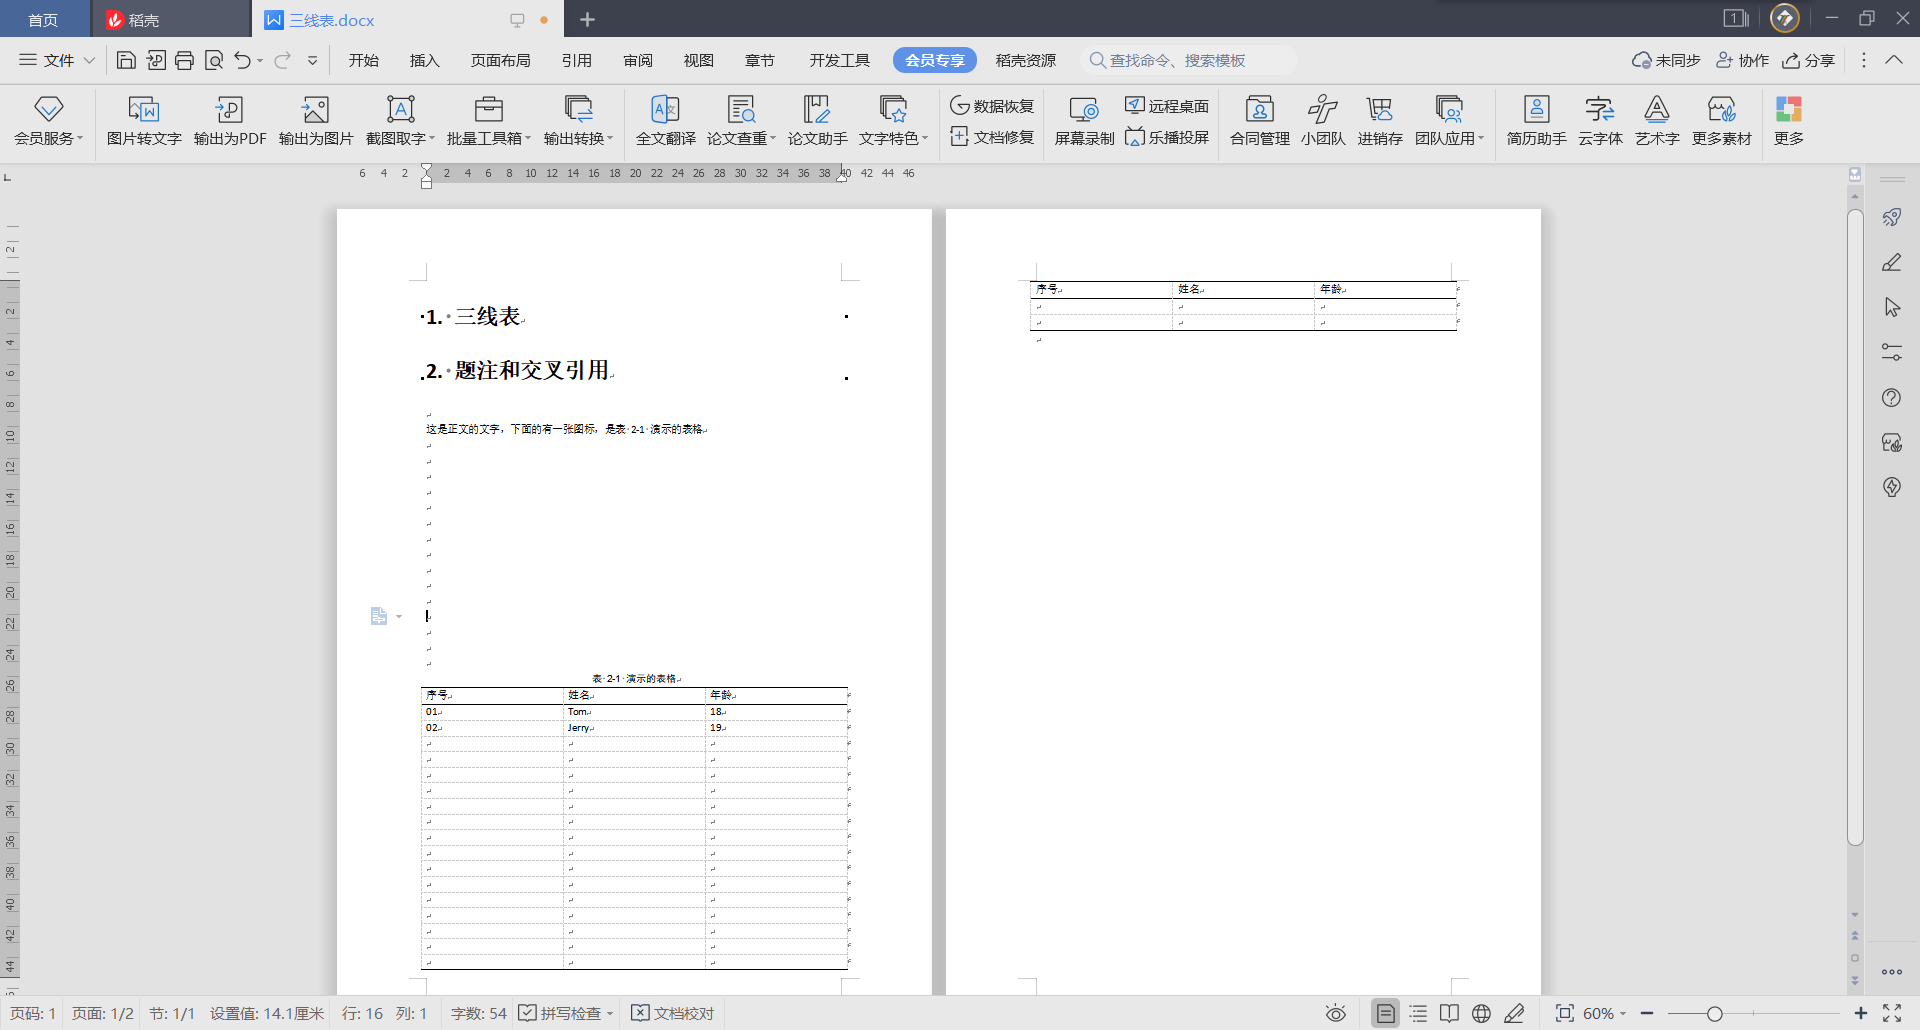The image size is (1920, 1030).
Task: Open 论文助手 thesis assistant
Action: 817,120
